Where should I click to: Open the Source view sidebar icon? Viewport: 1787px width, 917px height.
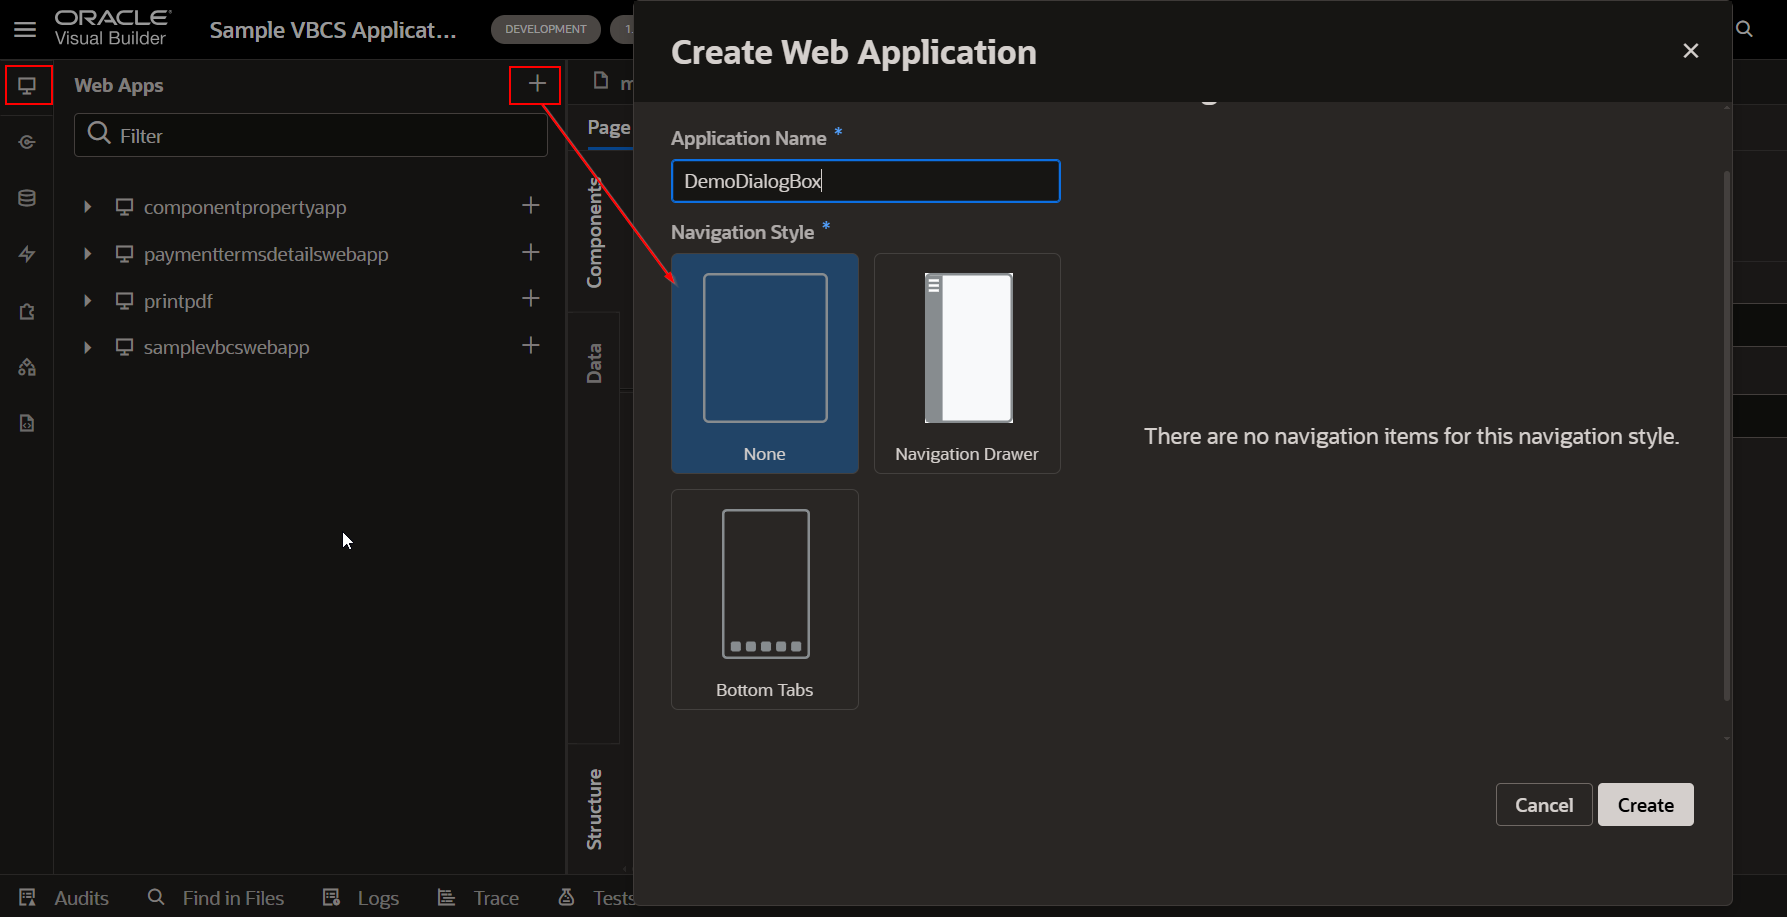[27, 423]
